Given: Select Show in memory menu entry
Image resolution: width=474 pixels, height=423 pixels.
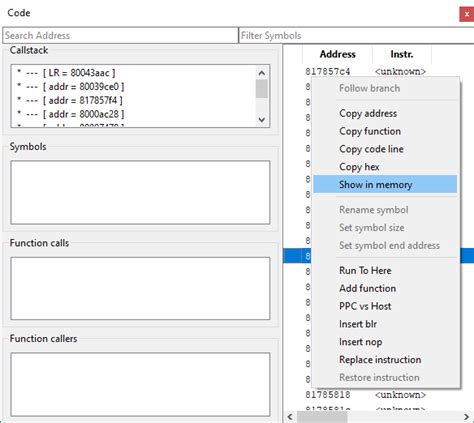Looking at the screenshot, I should (x=385, y=184).
